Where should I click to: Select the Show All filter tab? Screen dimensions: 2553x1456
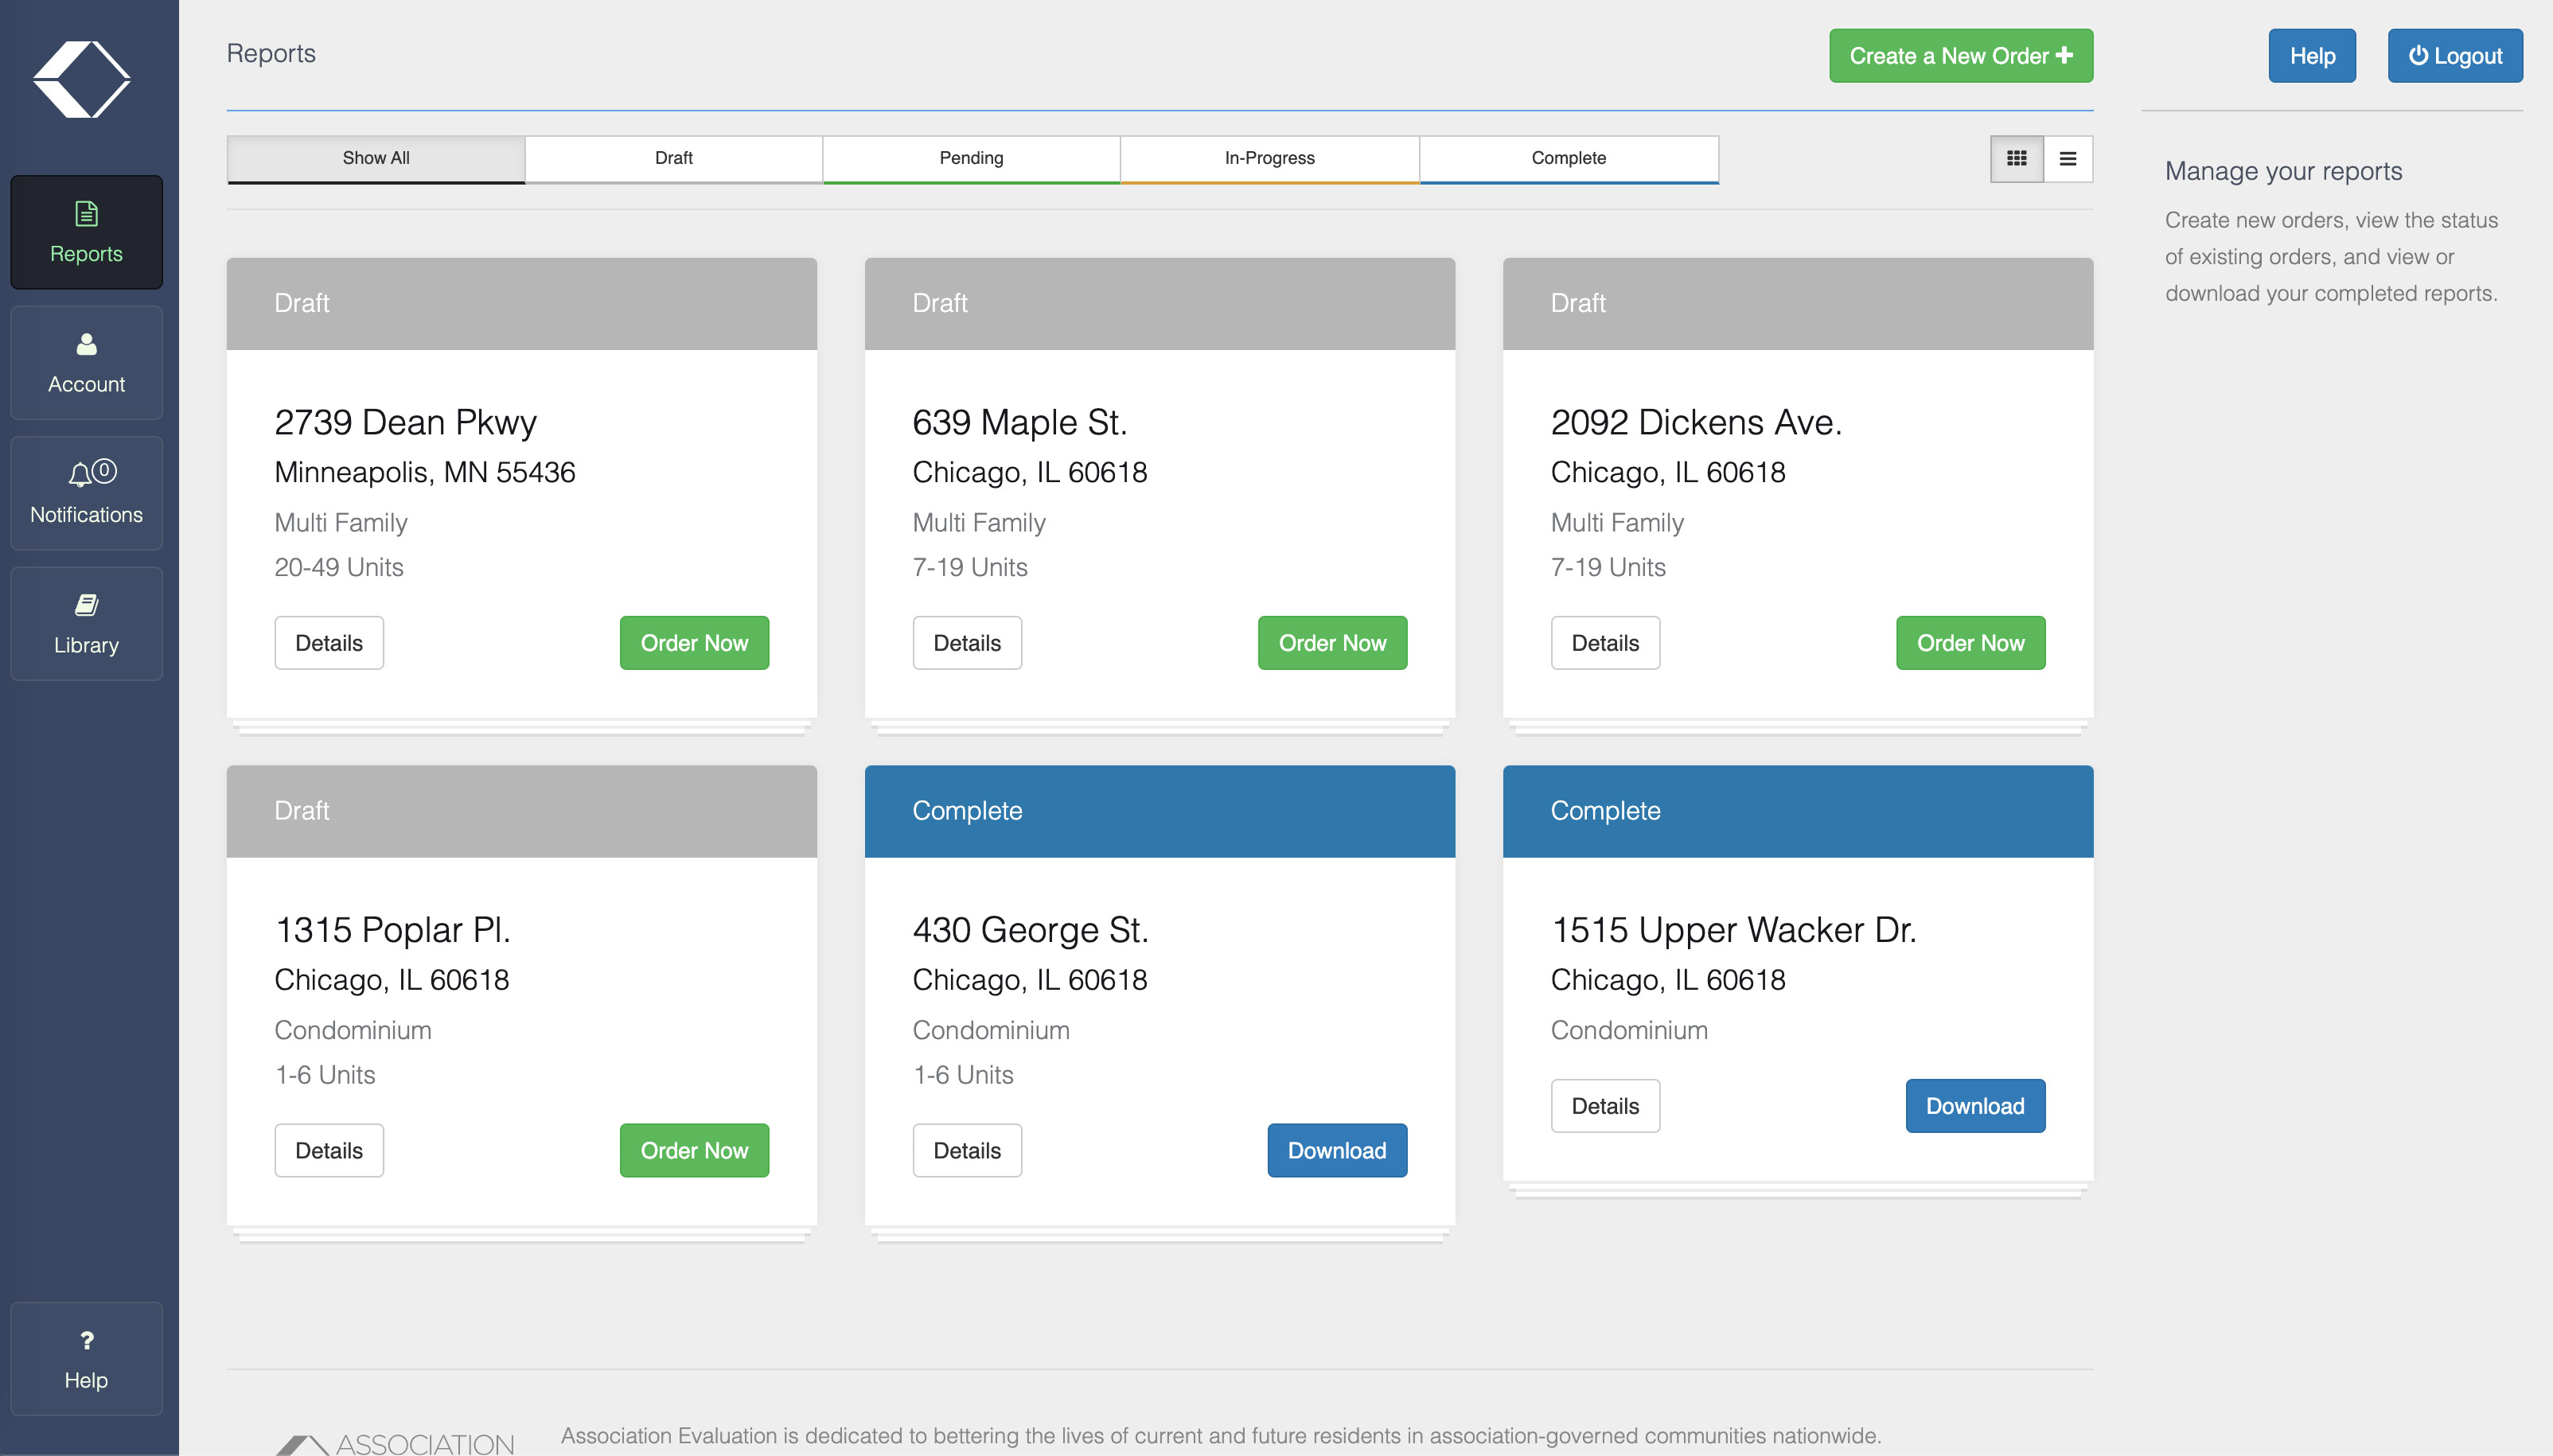coord(375,158)
